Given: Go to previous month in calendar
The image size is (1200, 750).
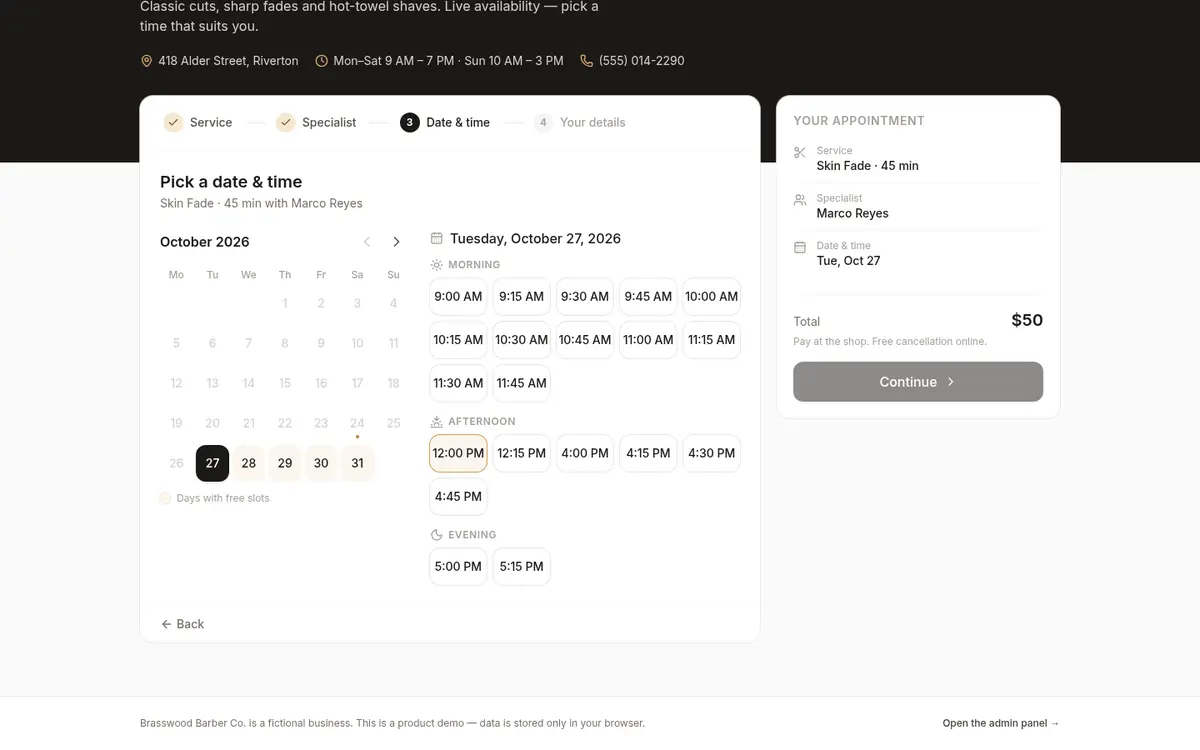Looking at the screenshot, I should (x=367, y=242).
